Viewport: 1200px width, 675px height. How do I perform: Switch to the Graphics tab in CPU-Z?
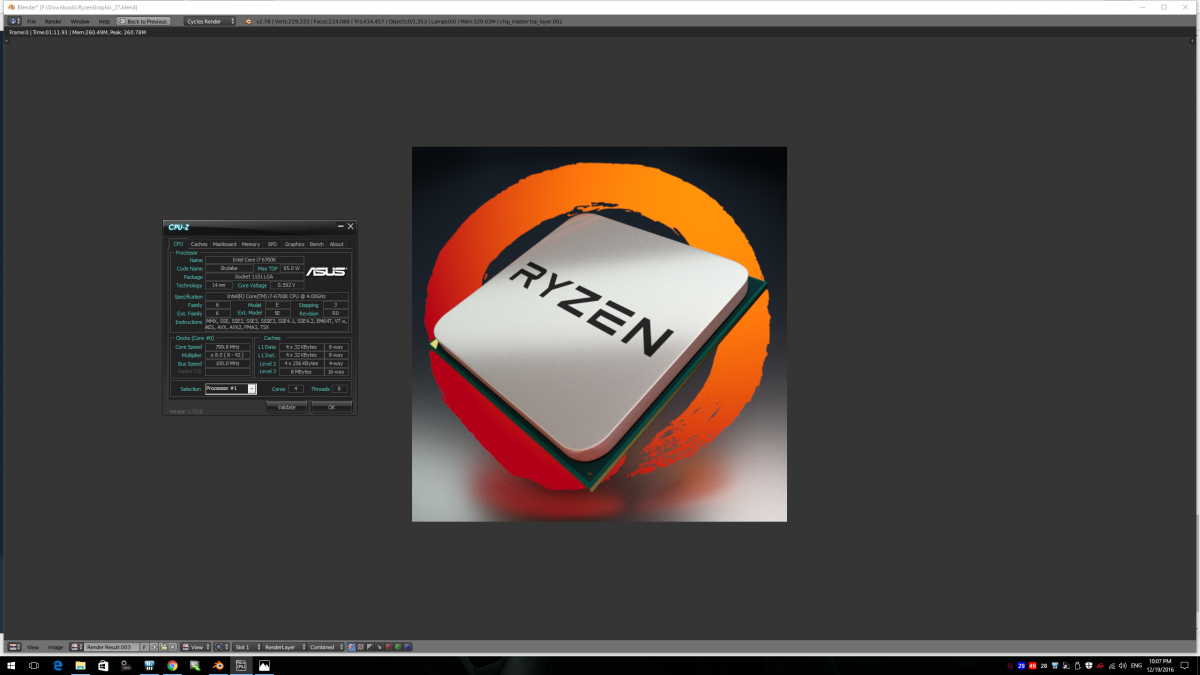[x=294, y=244]
